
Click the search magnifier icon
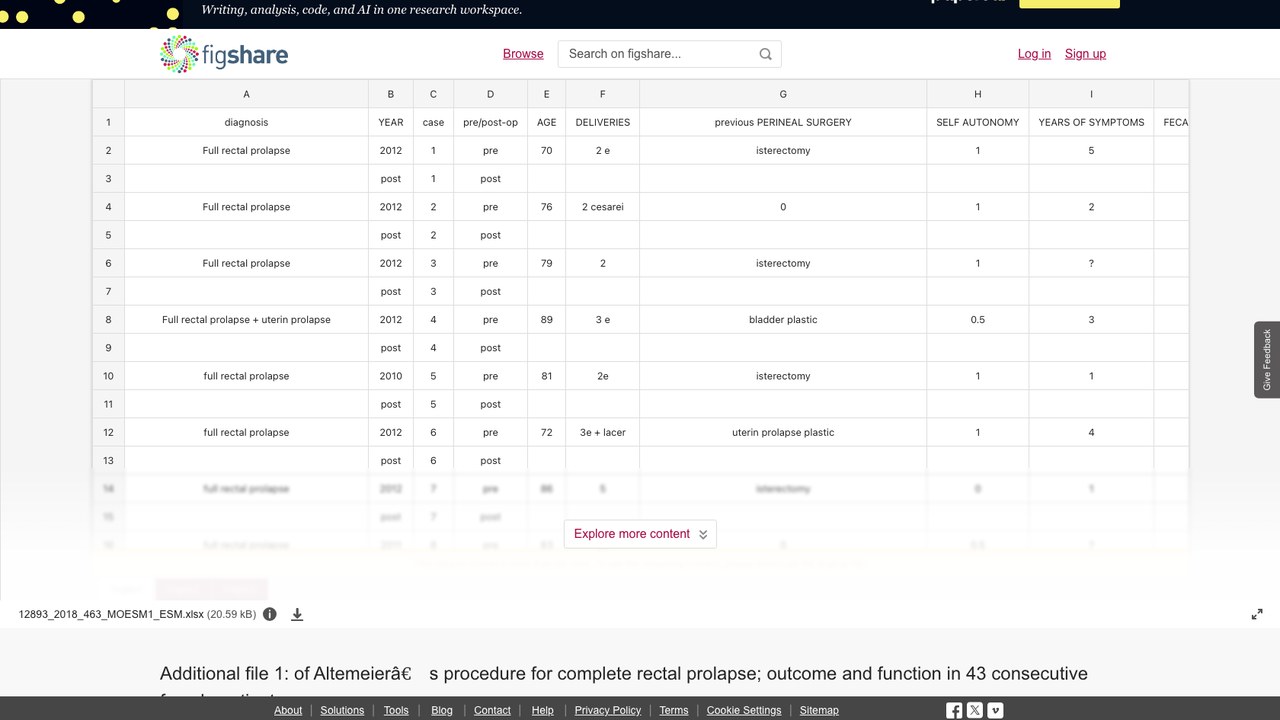(766, 54)
